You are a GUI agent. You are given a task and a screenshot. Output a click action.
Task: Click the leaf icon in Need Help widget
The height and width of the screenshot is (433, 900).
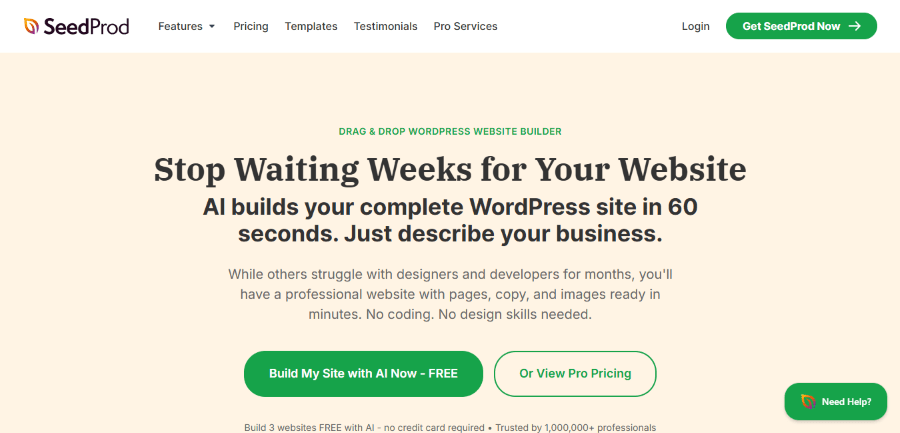coord(809,401)
